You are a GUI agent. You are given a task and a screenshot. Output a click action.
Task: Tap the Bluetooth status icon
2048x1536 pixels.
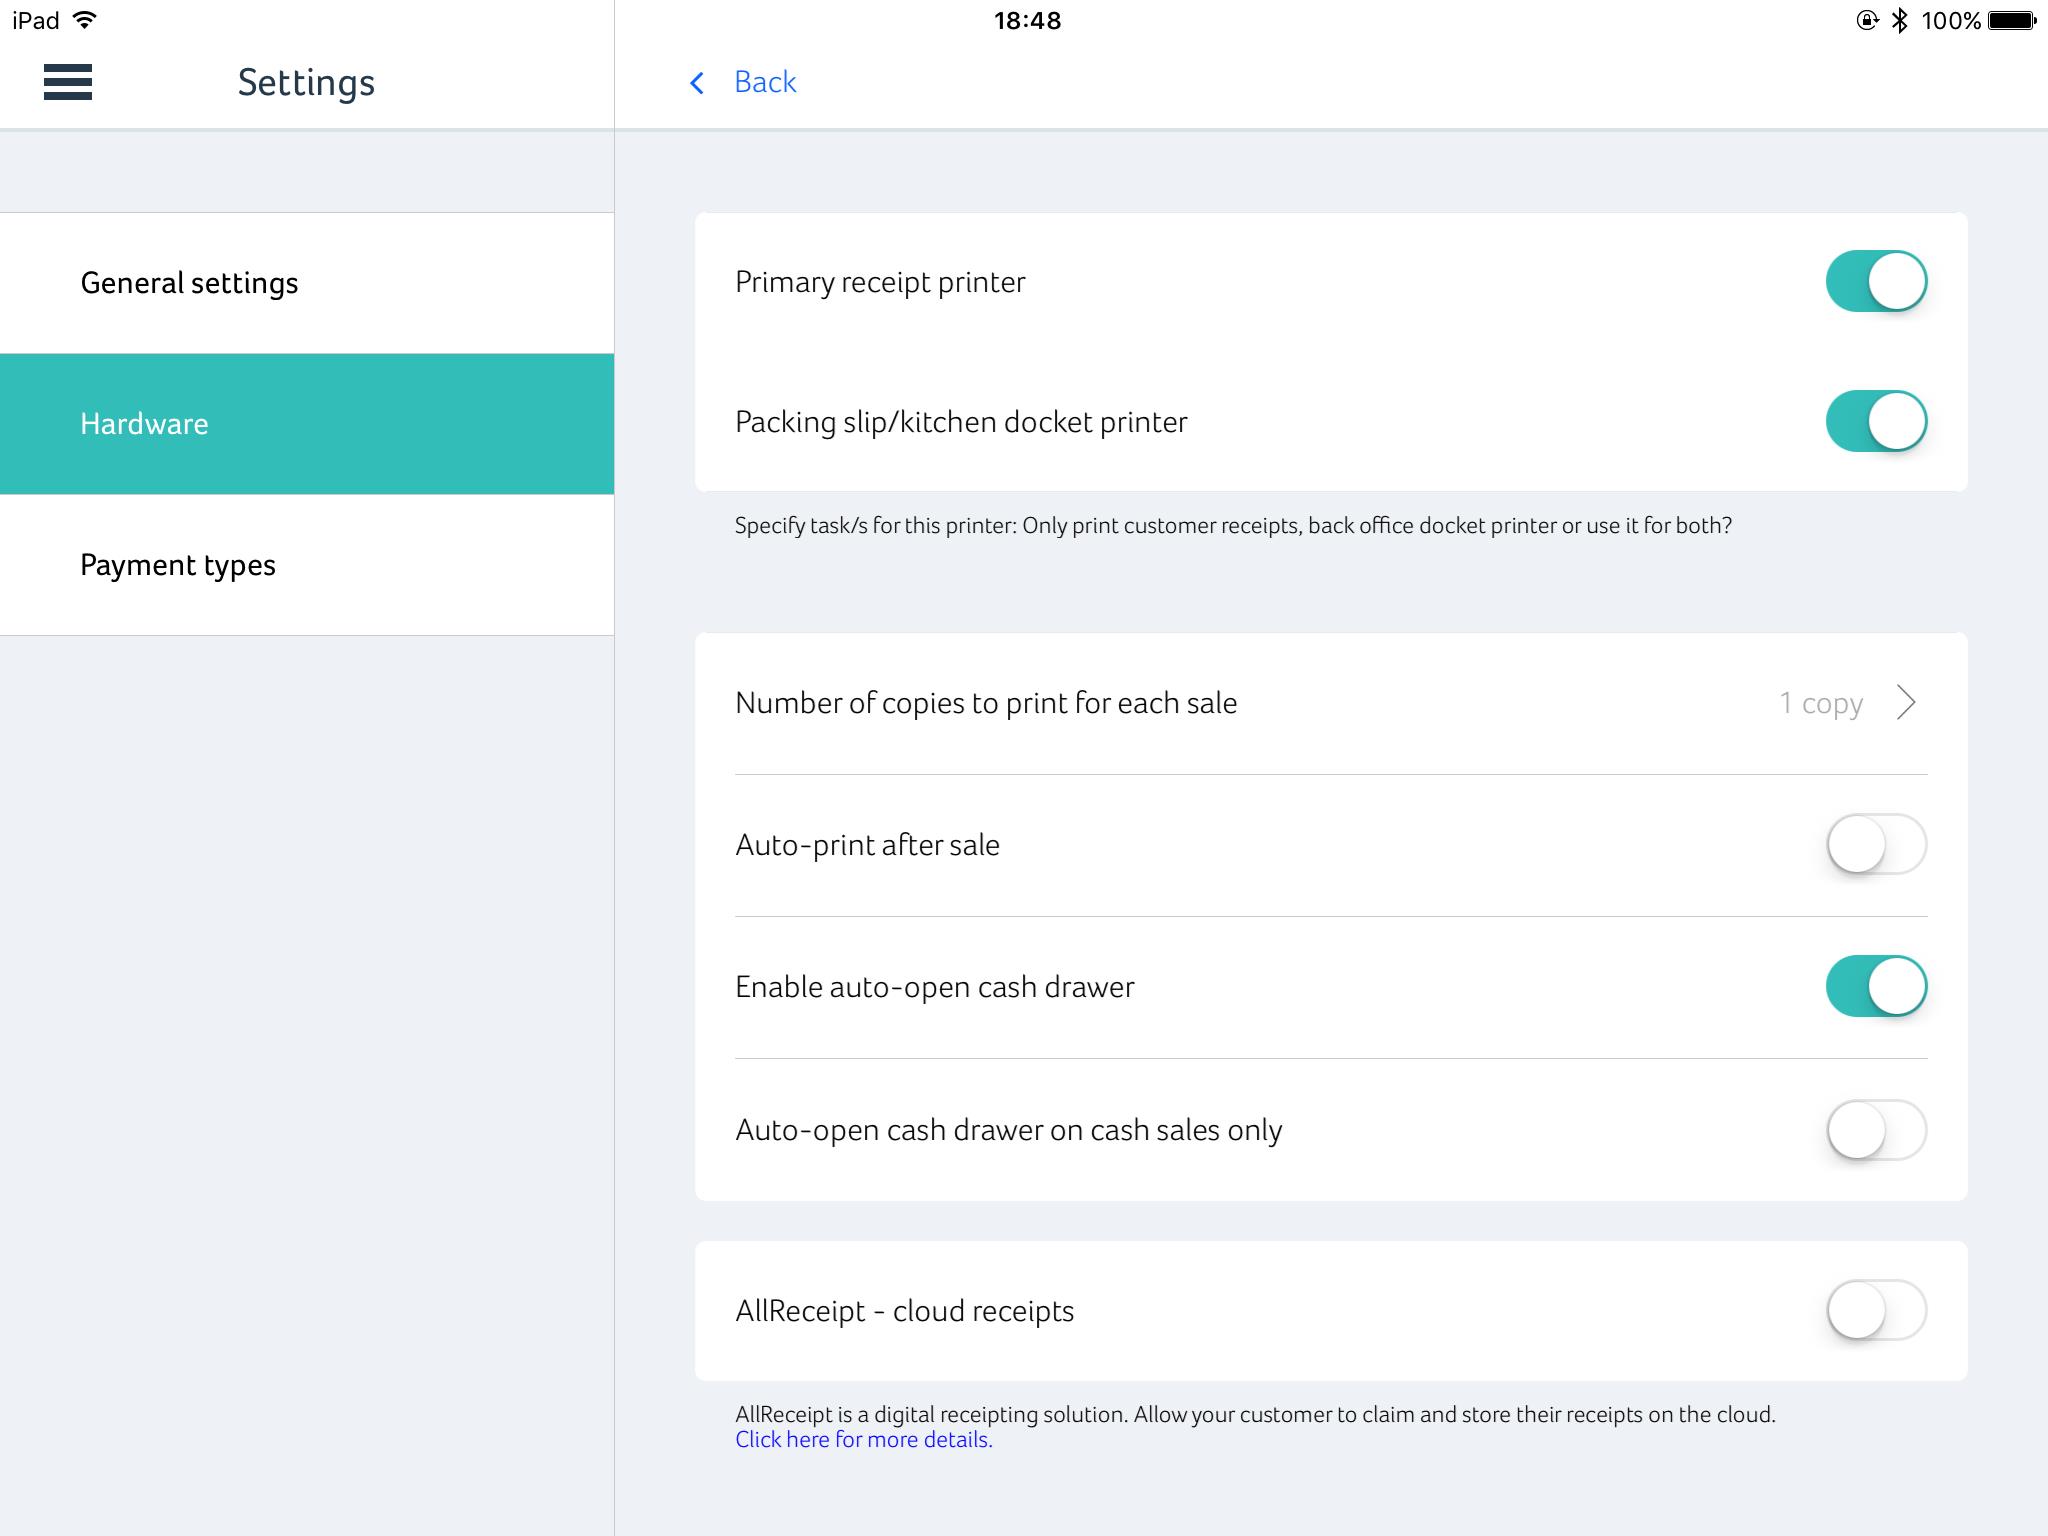pyautogui.click(x=1899, y=20)
